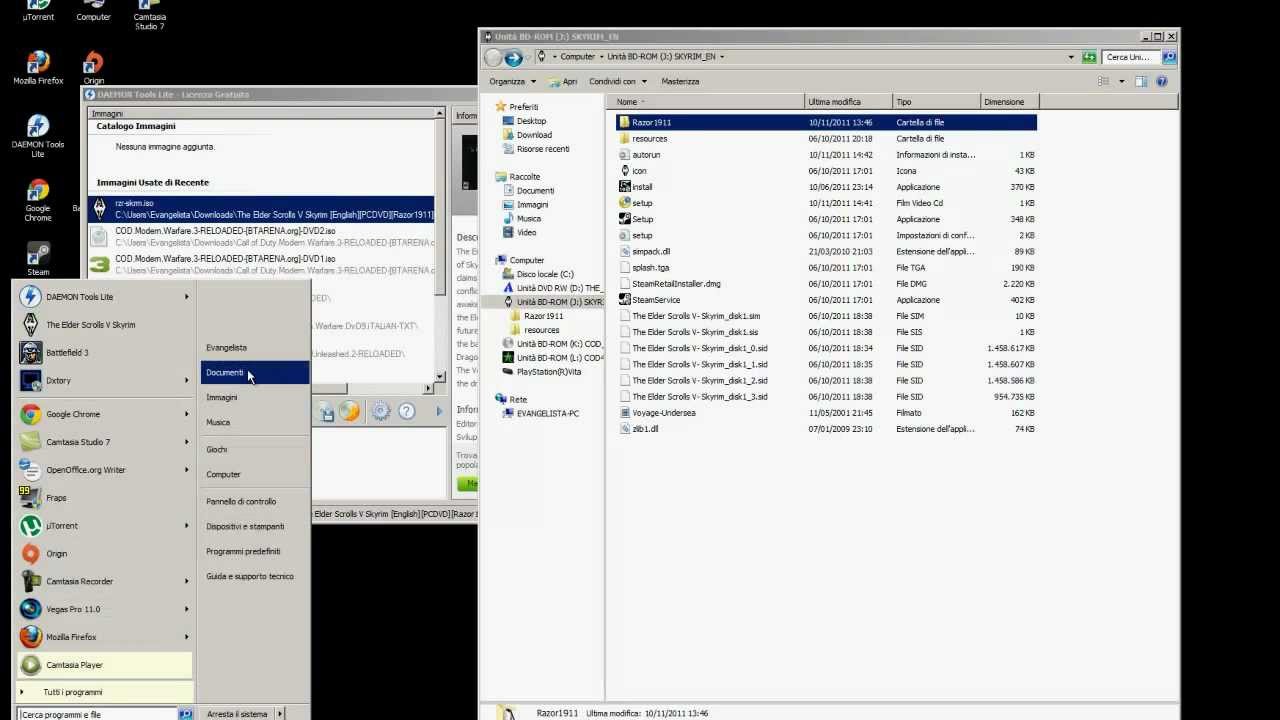Screen dimensions: 1280x720
Task: Toggle Explorer preview pane icon
Action: 1140,81
